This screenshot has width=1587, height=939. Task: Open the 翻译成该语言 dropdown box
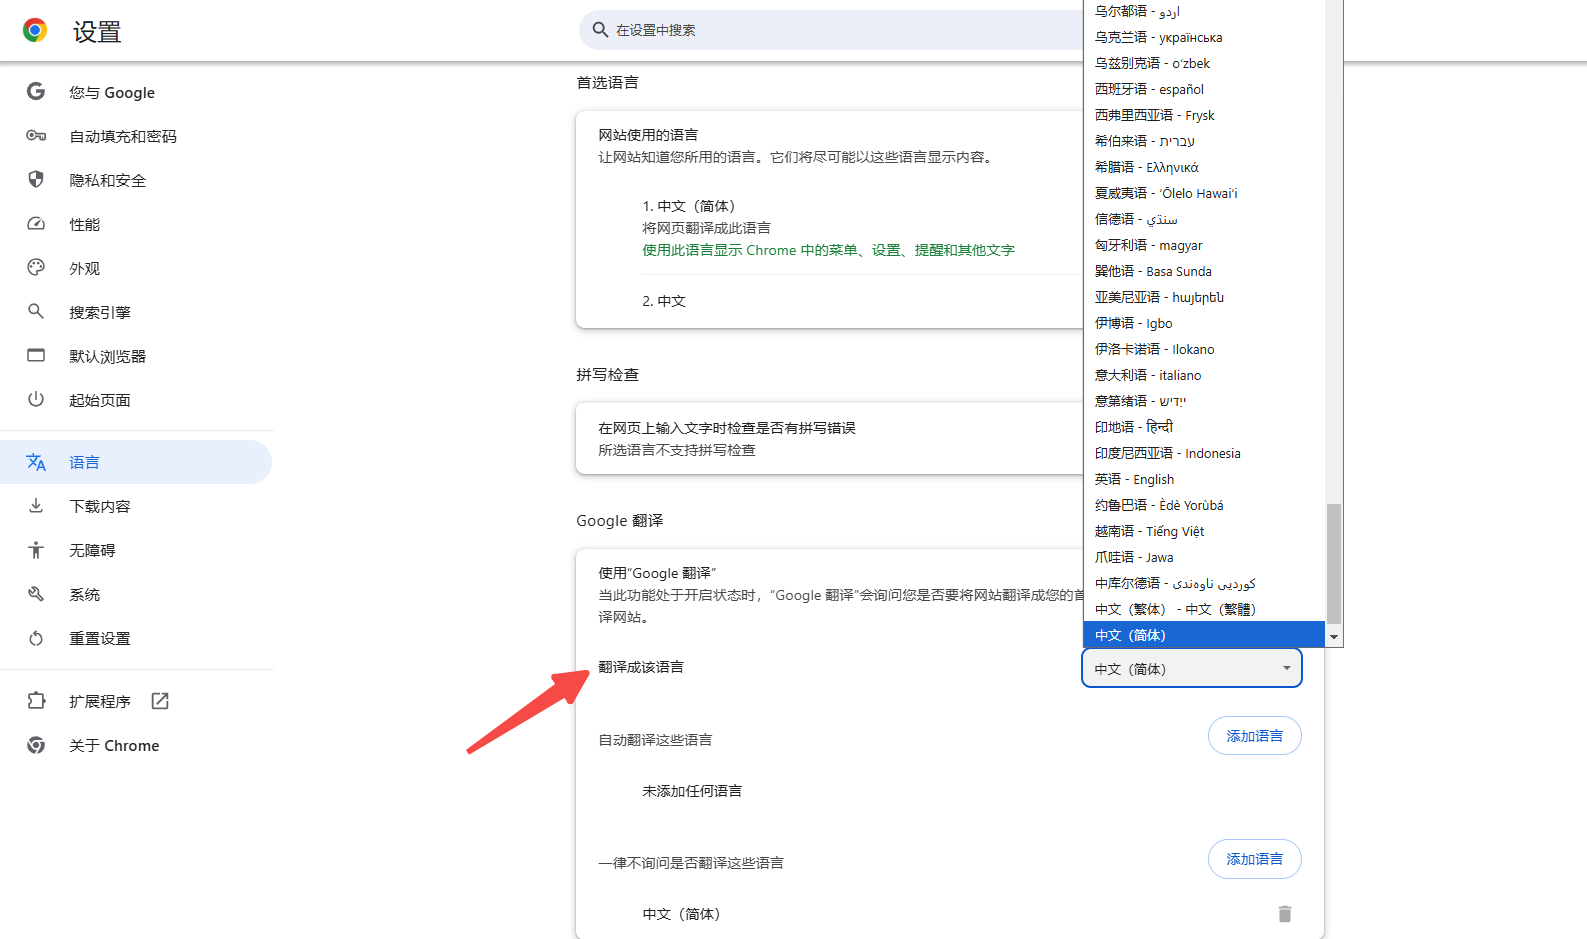pyautogui.click(x=1192, y=668)
